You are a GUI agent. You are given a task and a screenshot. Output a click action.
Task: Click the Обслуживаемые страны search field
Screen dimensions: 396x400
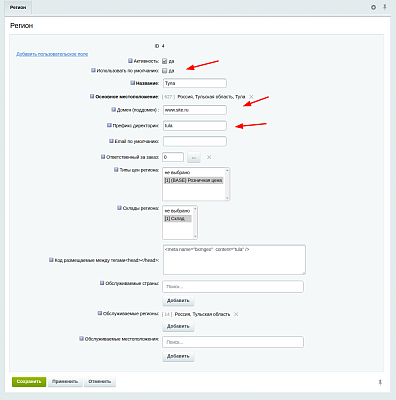(x=233, y=286)
